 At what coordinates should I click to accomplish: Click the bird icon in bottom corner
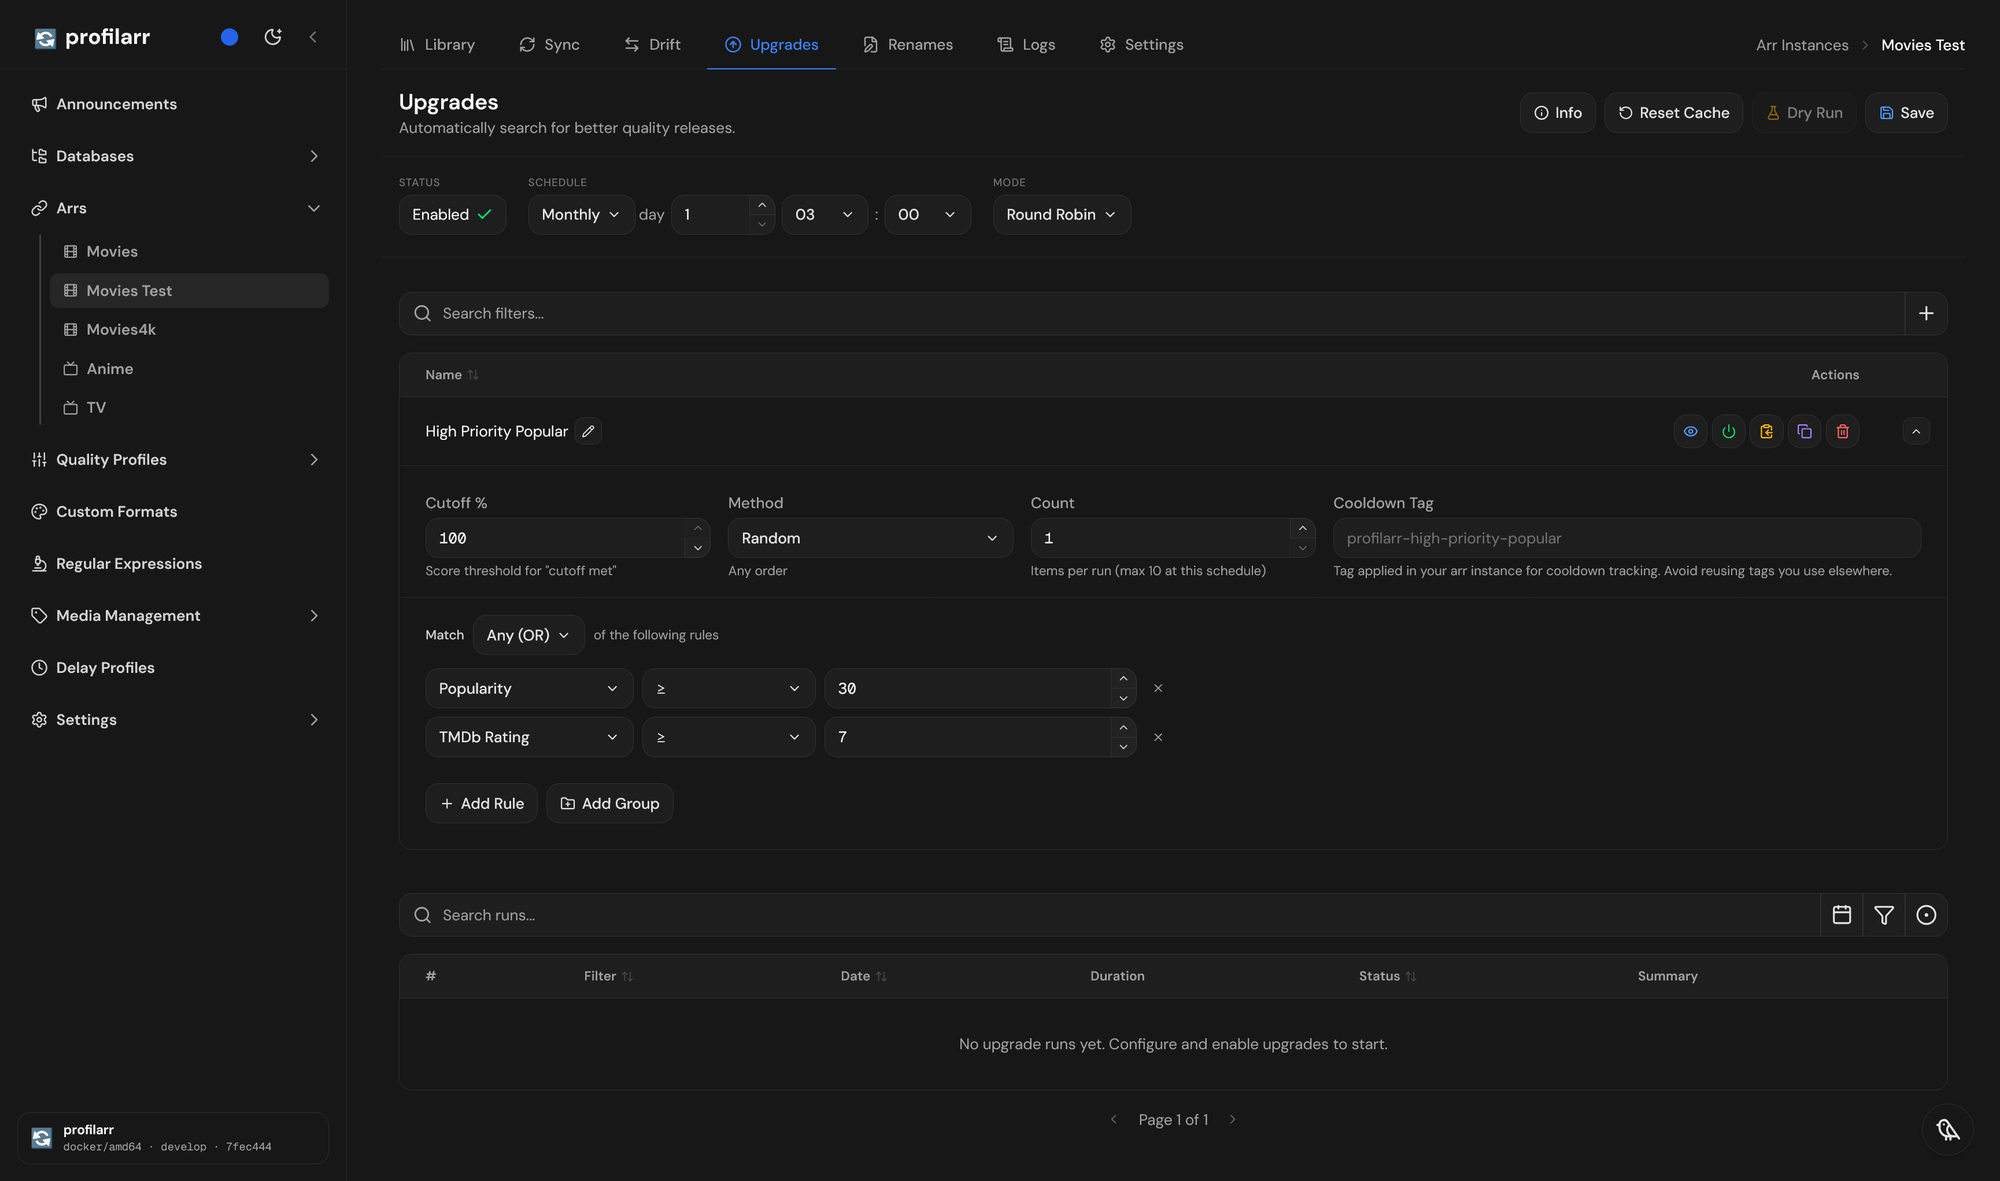coord(1948,1130)
